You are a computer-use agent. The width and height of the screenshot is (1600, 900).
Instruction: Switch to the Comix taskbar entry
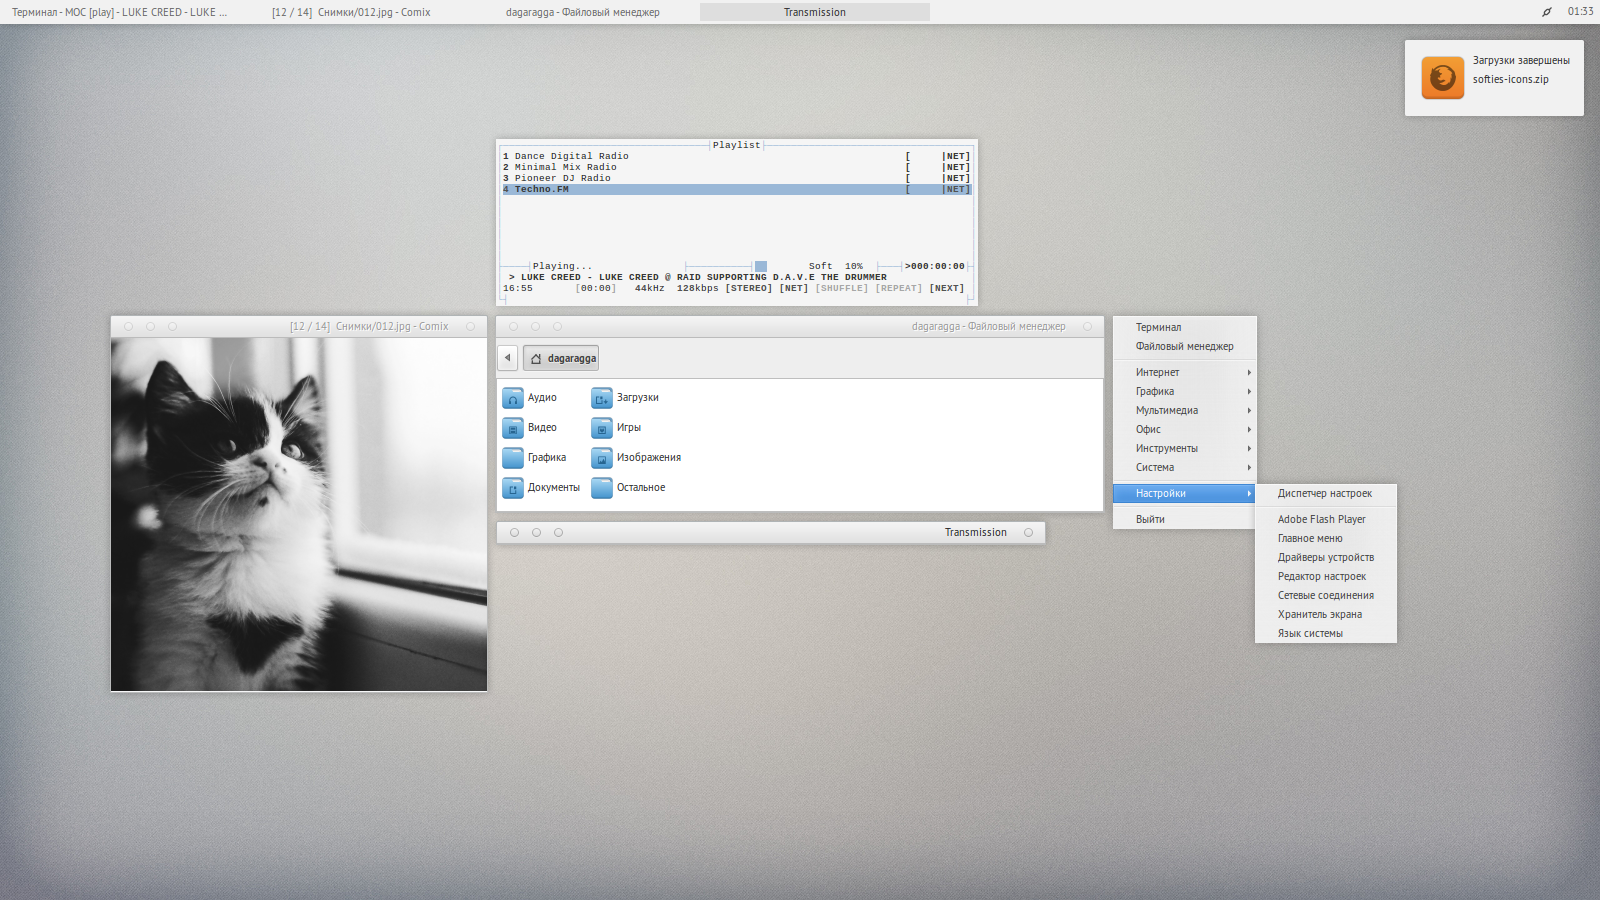point(351,12)
